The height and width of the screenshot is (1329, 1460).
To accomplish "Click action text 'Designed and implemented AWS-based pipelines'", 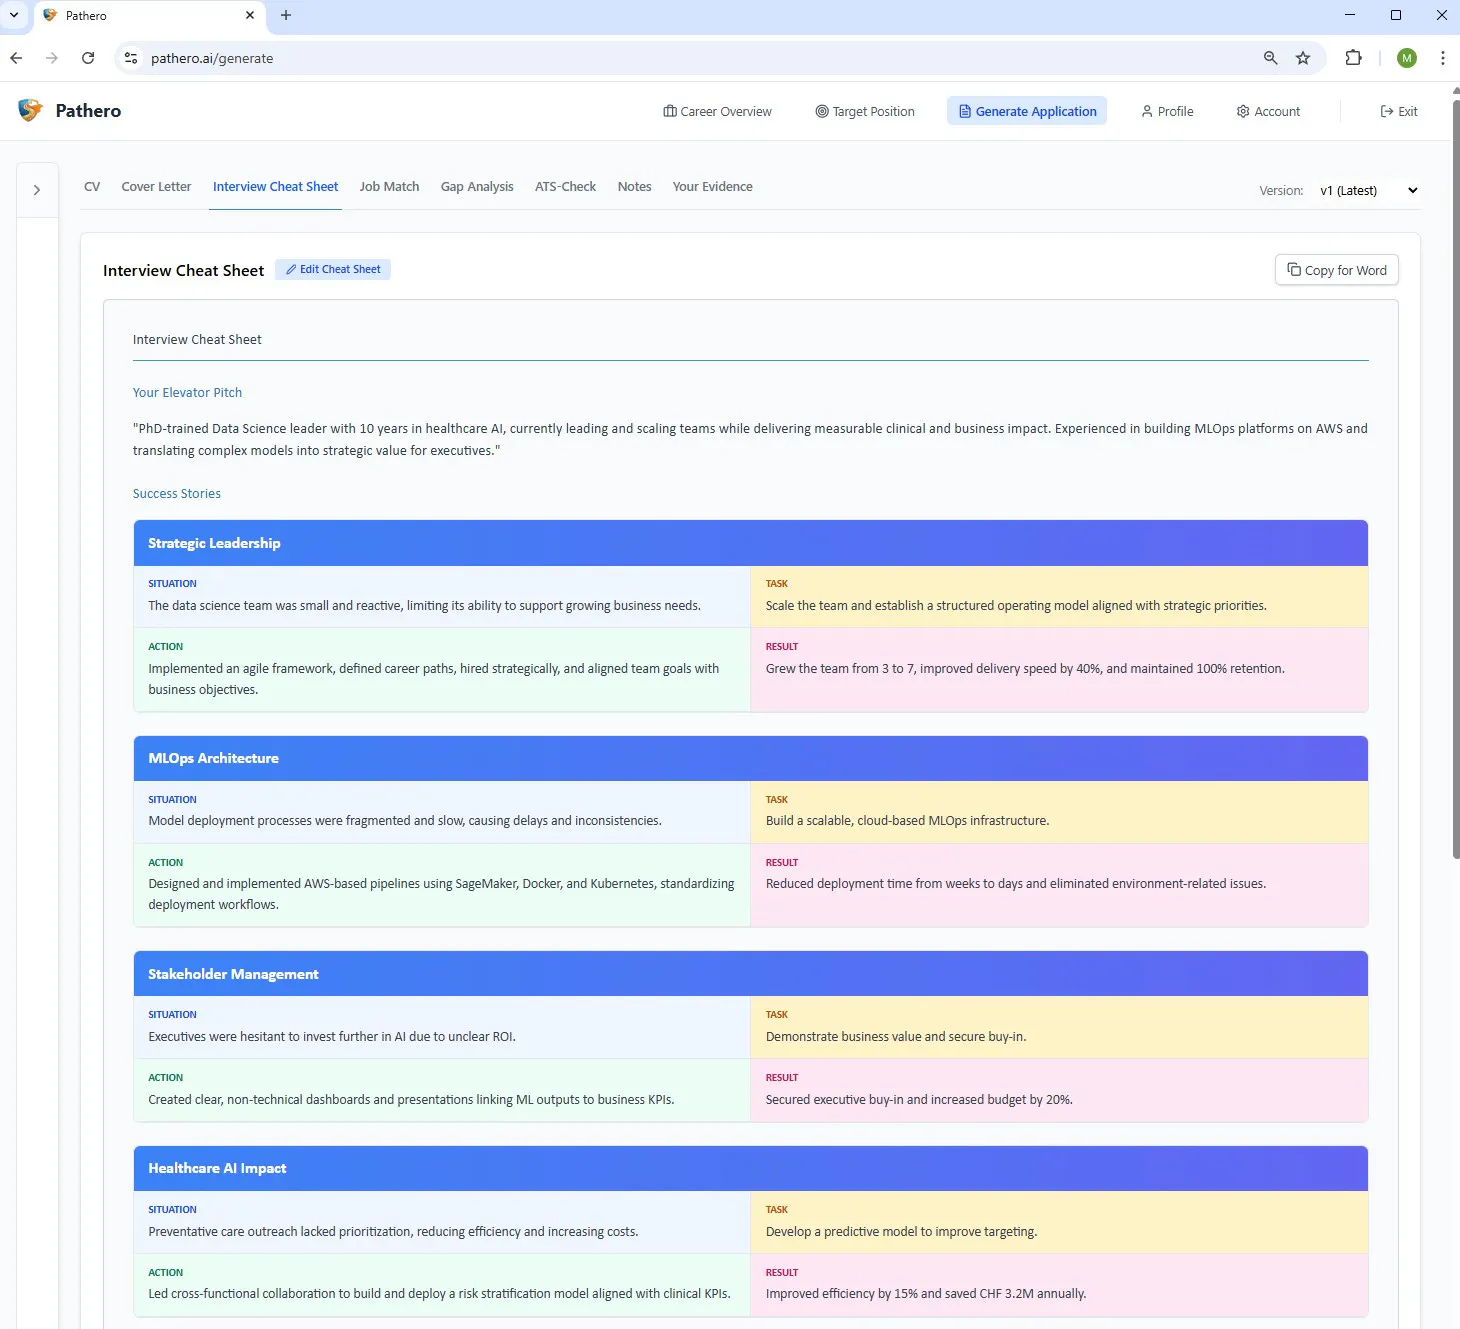I will pyautogui.click(x=441, y=894).
